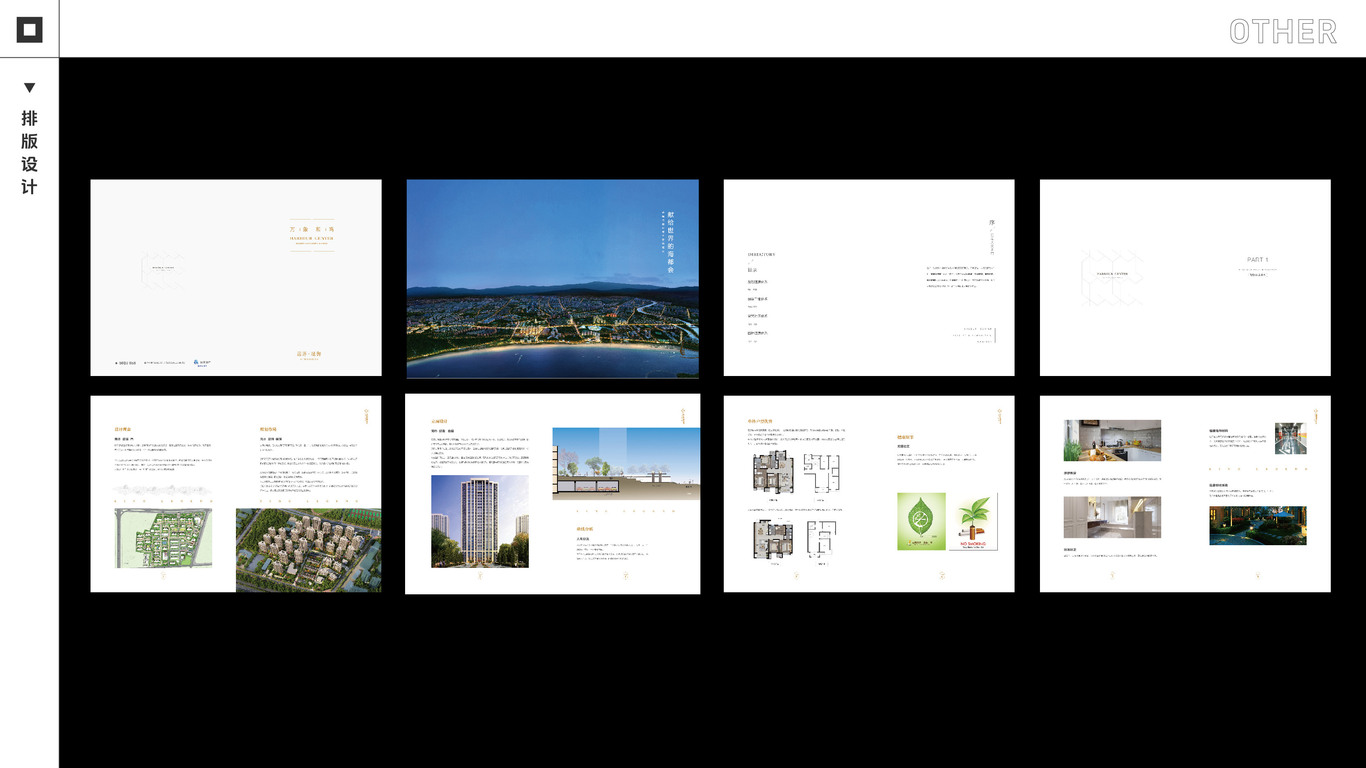
Task: Click the OTHER outlined heading
Action: pos(1283,31)
